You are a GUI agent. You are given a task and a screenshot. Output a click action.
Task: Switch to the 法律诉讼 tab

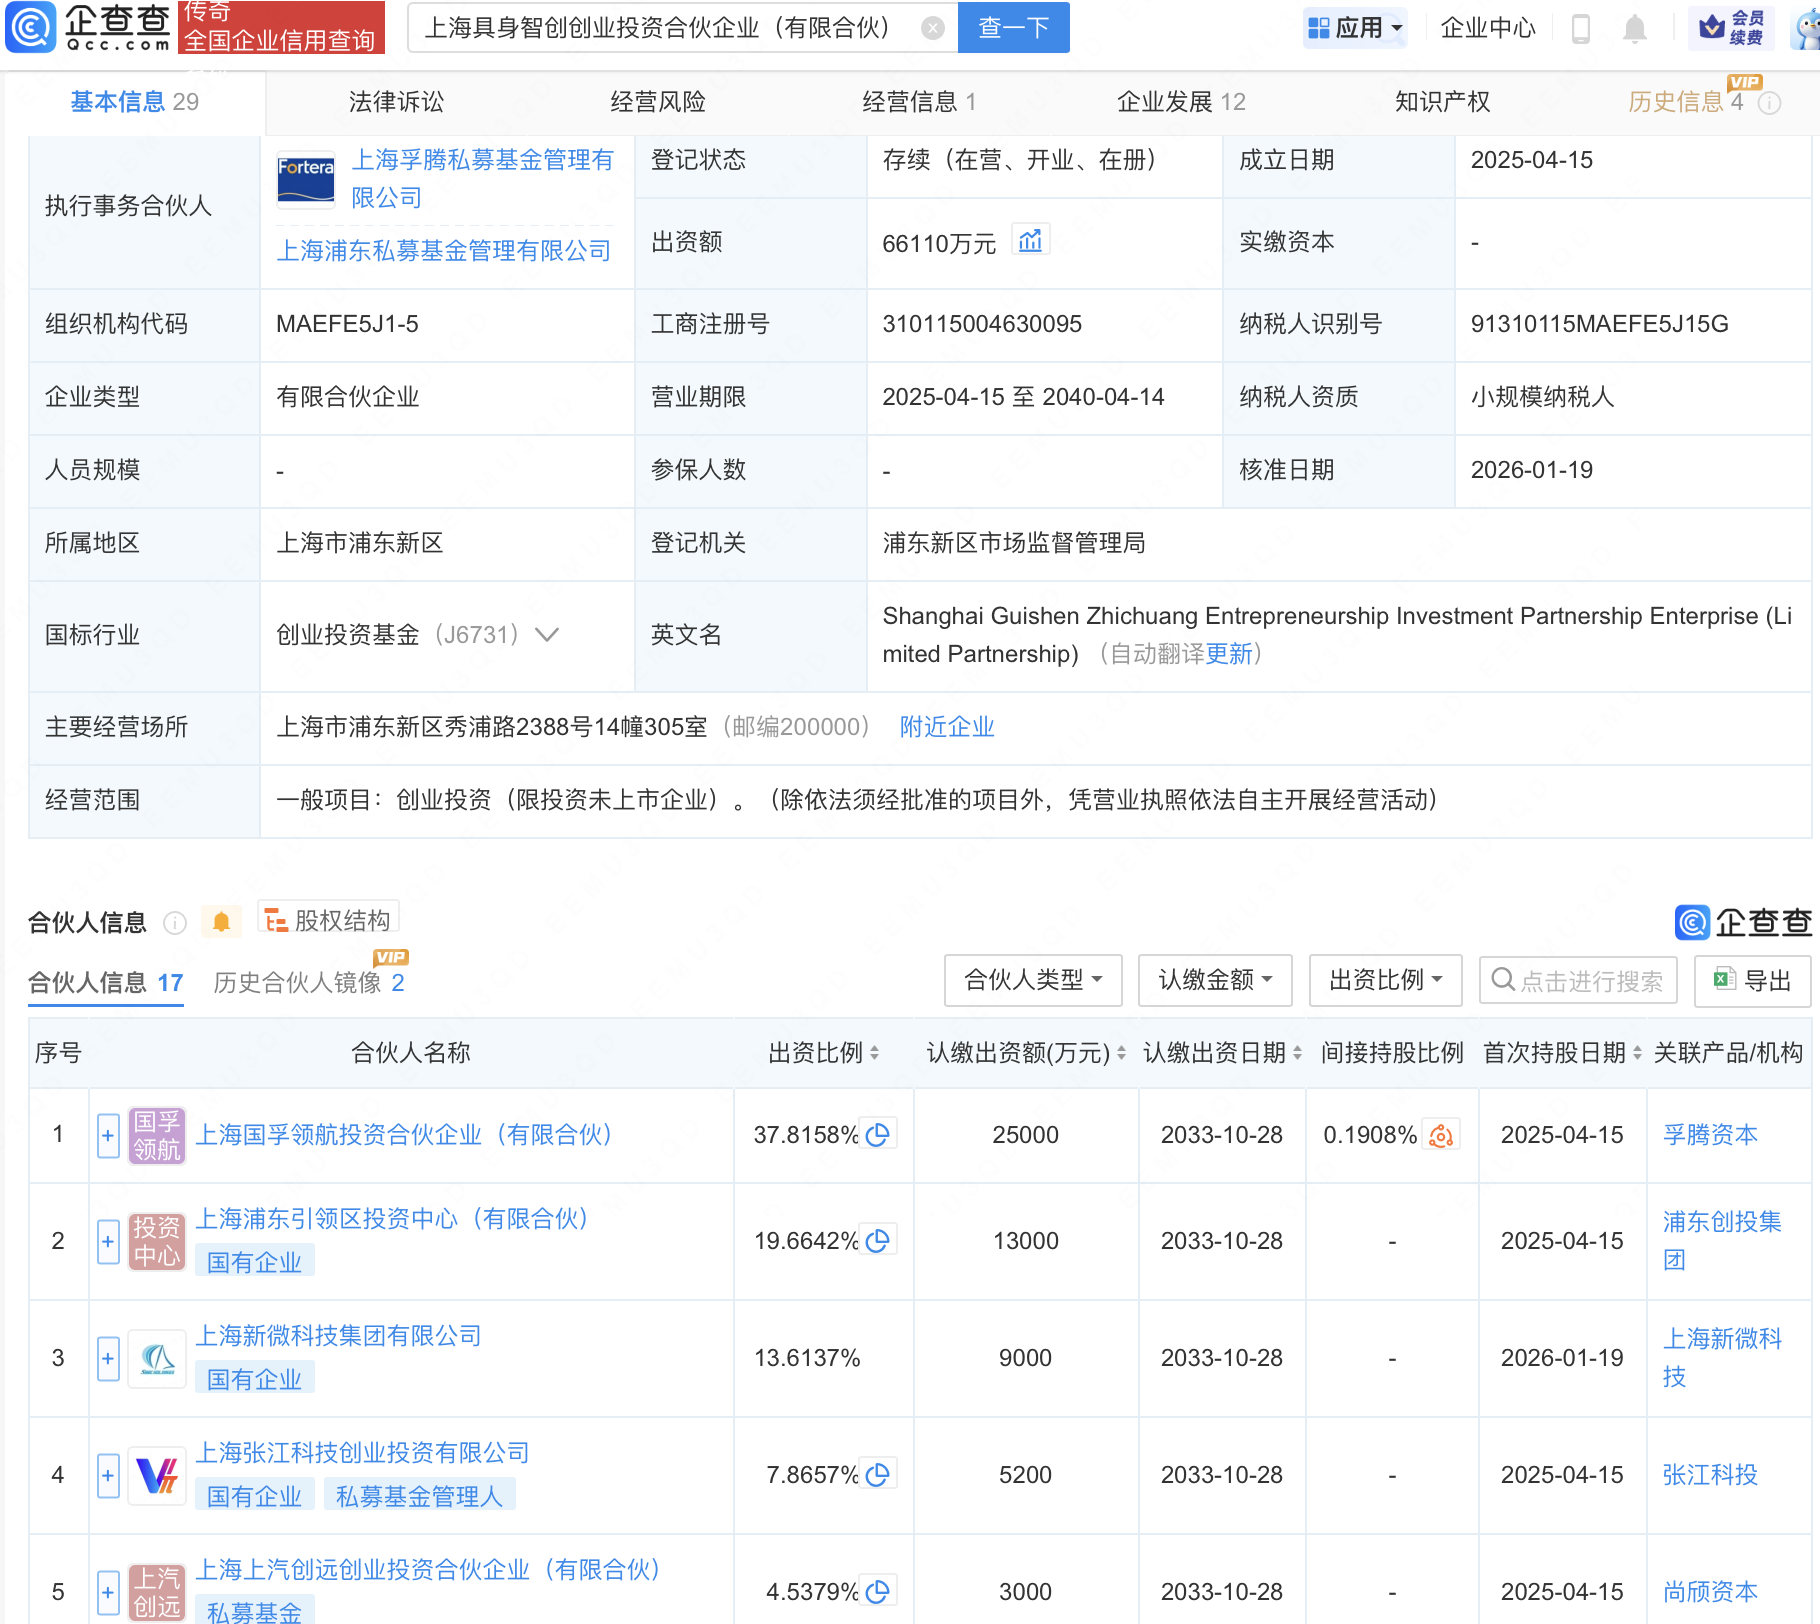(x=396, y=102)
